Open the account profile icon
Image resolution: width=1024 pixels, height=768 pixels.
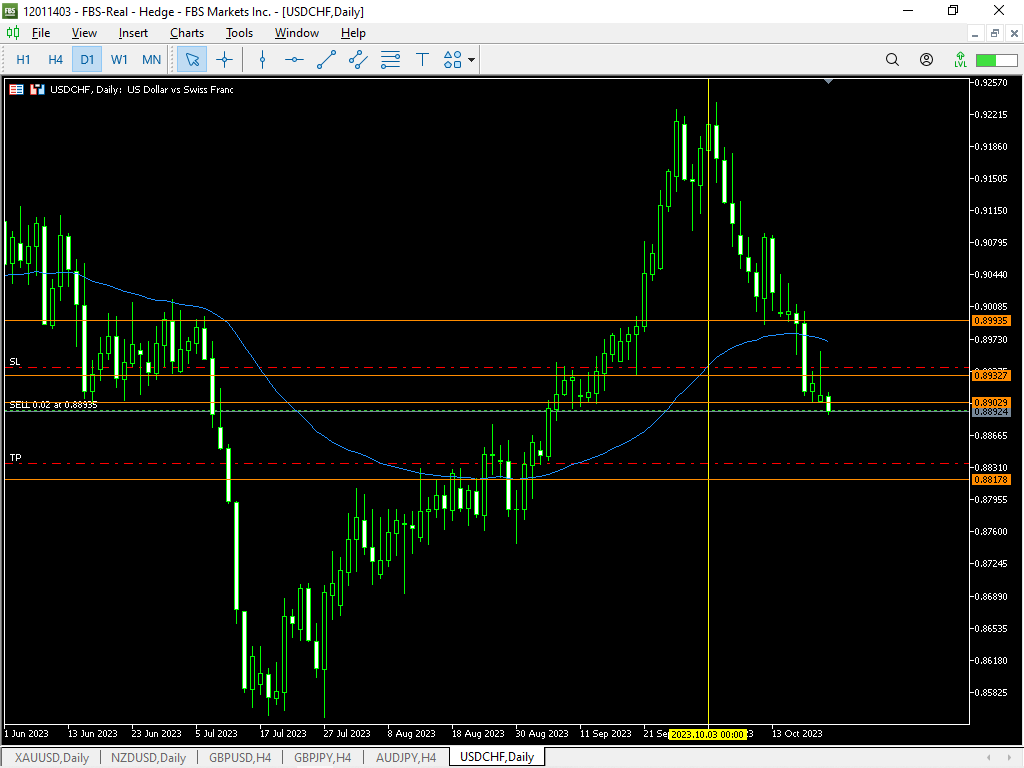926,60
